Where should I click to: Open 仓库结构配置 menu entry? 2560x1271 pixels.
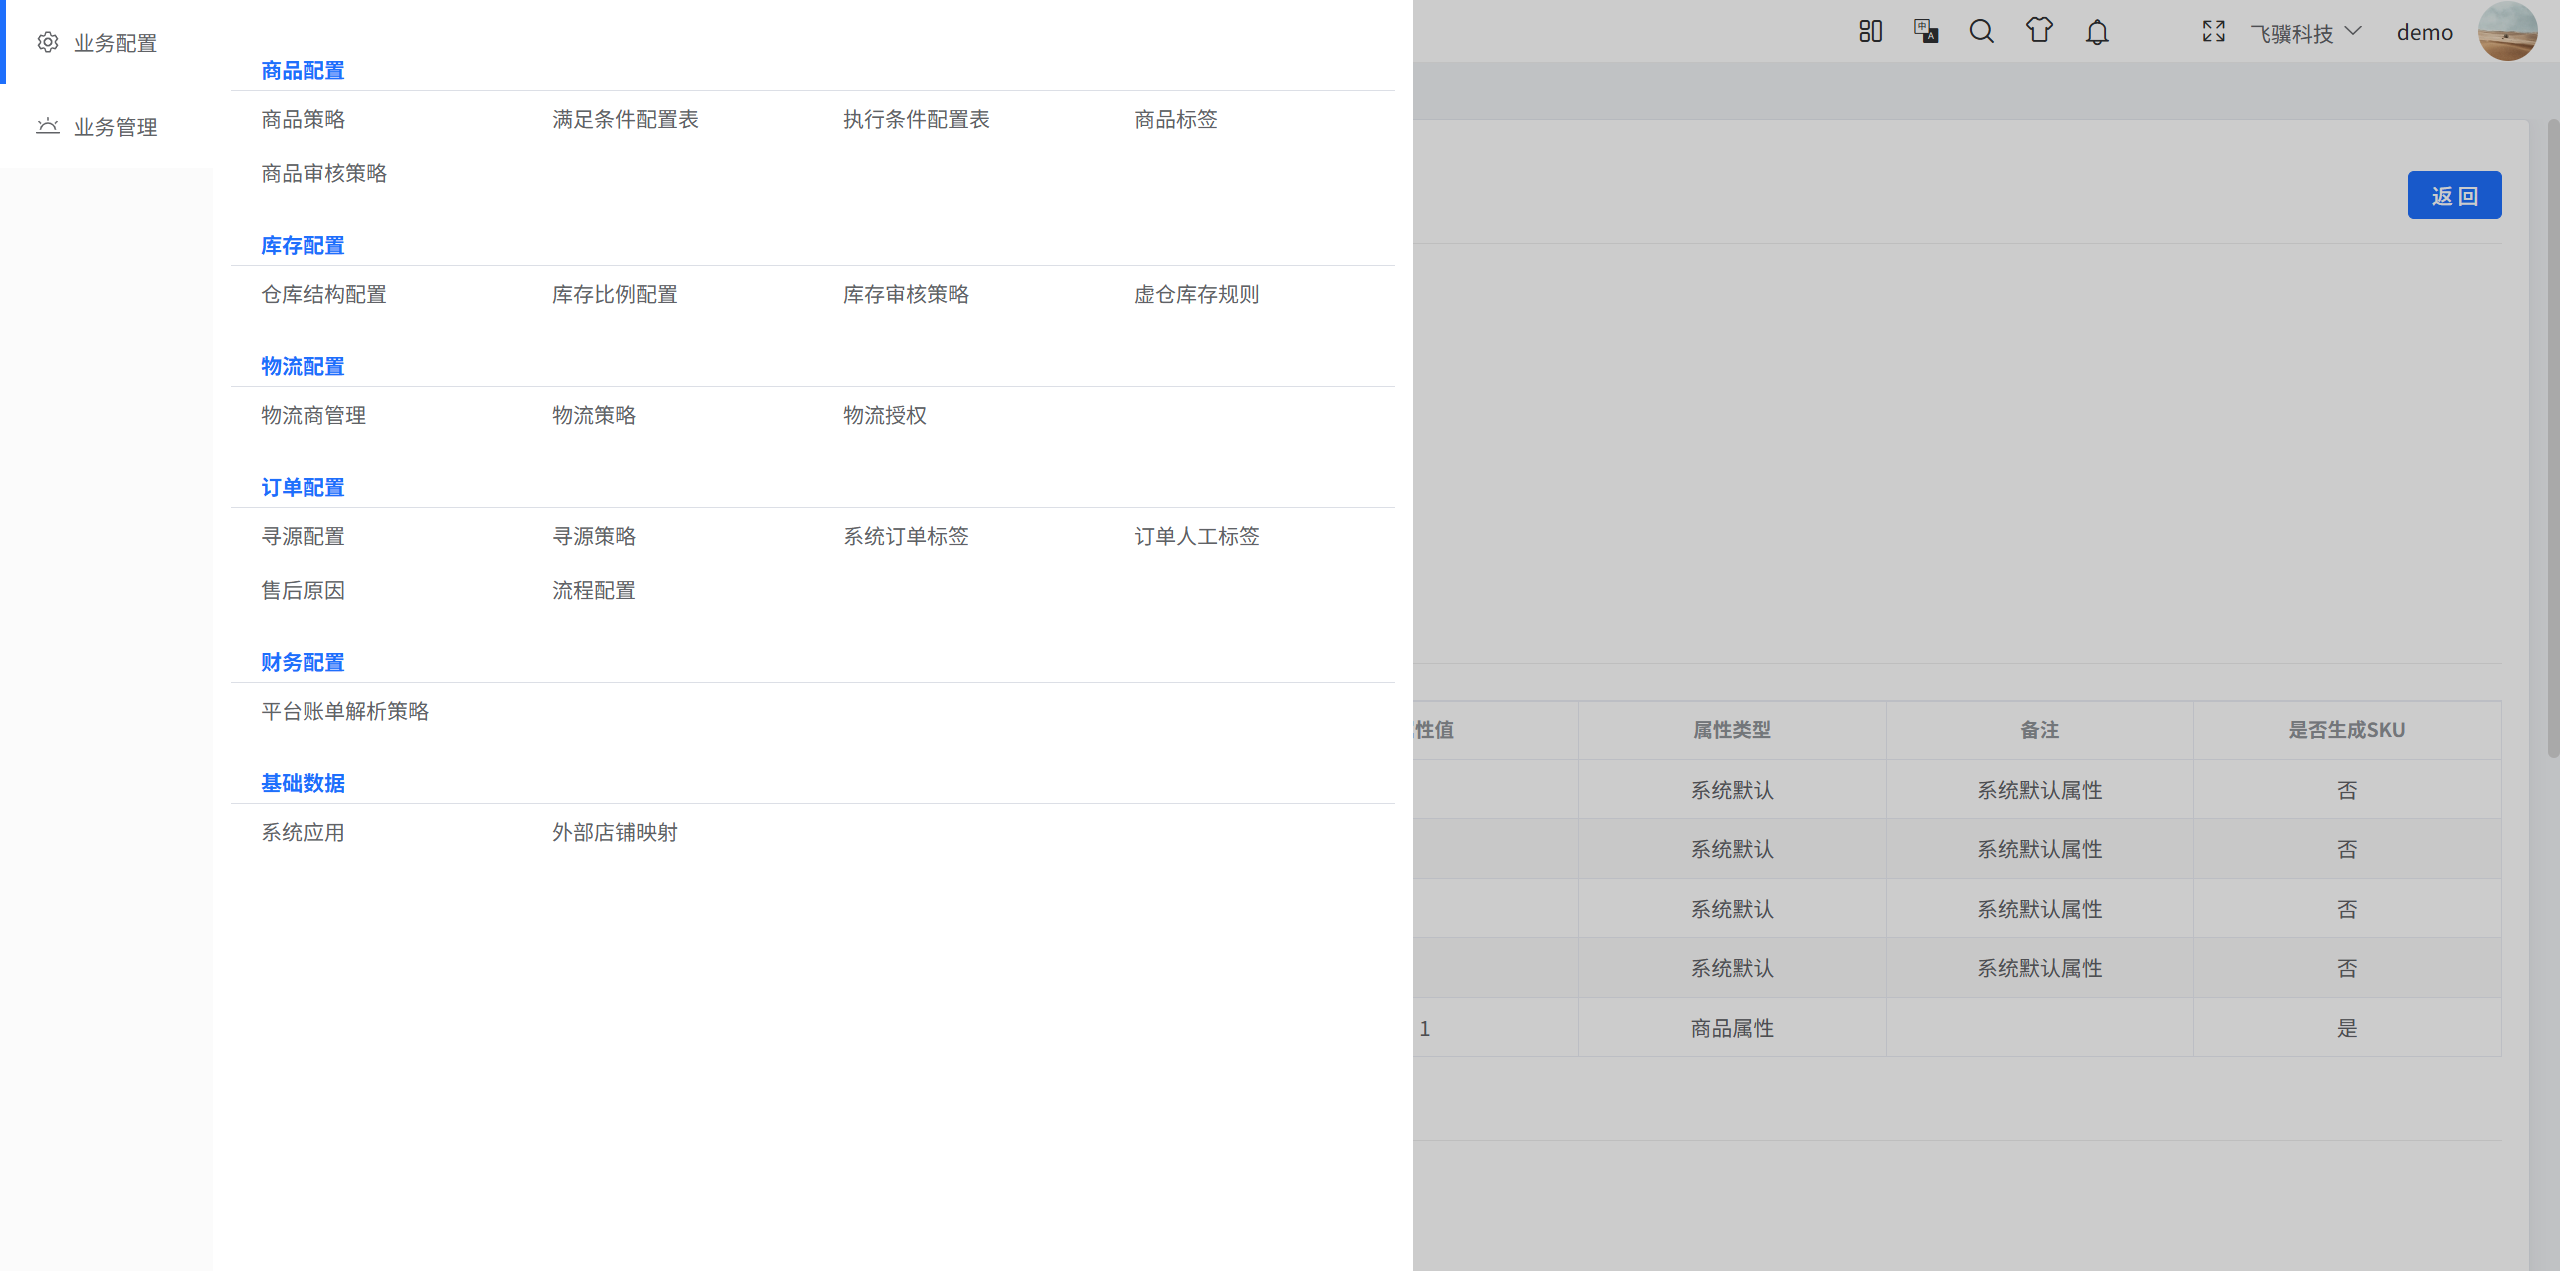(324, 294)
